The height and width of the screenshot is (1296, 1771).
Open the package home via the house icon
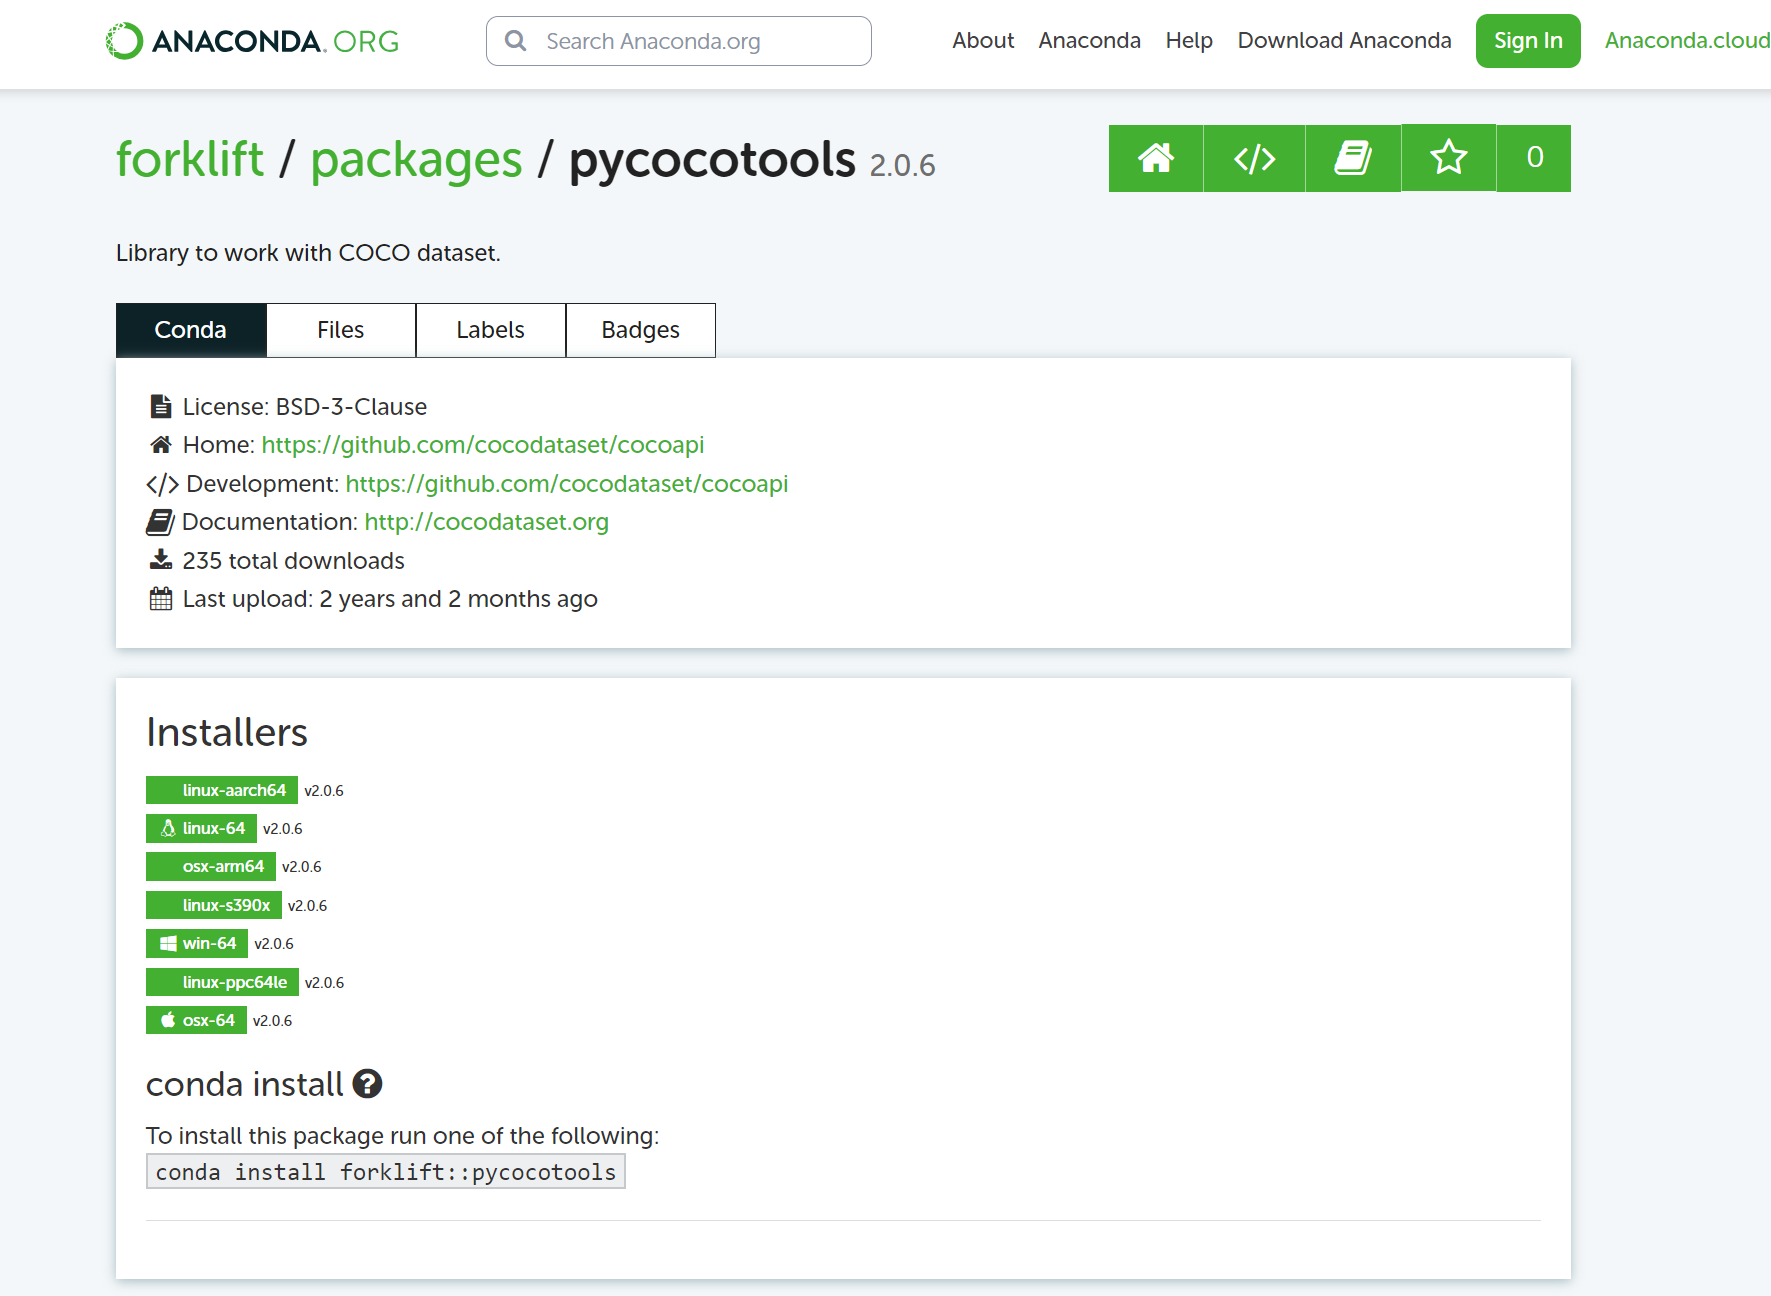(x=1154, y=158)
